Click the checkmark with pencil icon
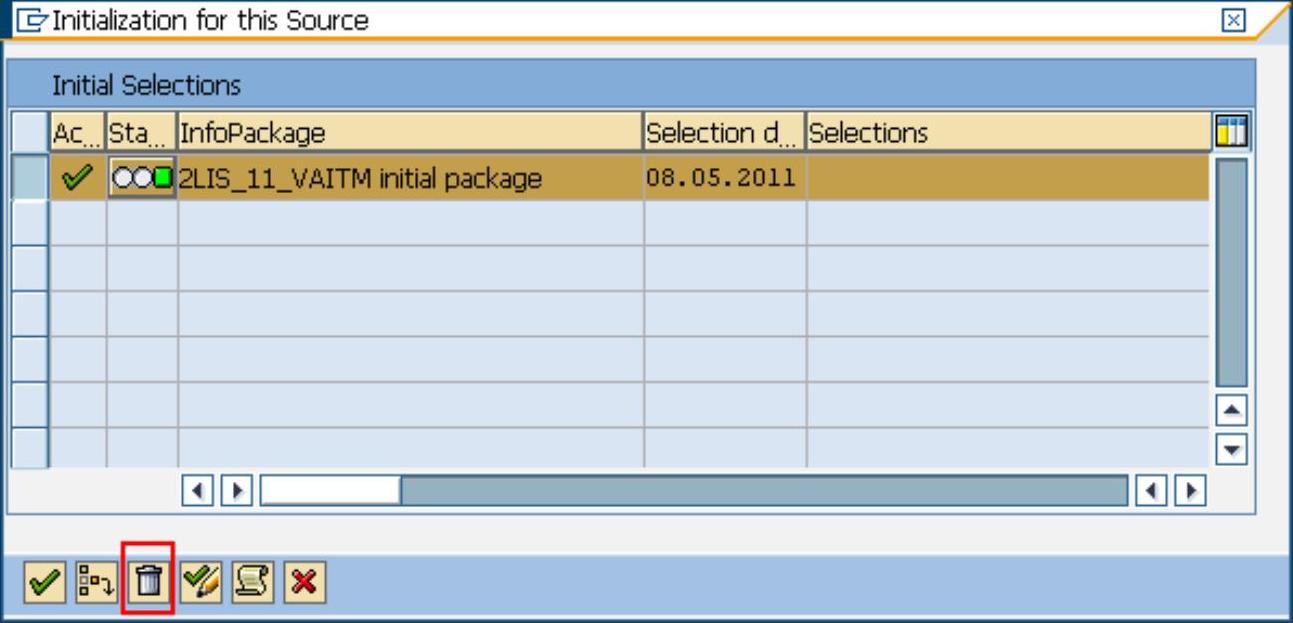The height and width of the screenshot is (623, 1293). coord(203,579)
